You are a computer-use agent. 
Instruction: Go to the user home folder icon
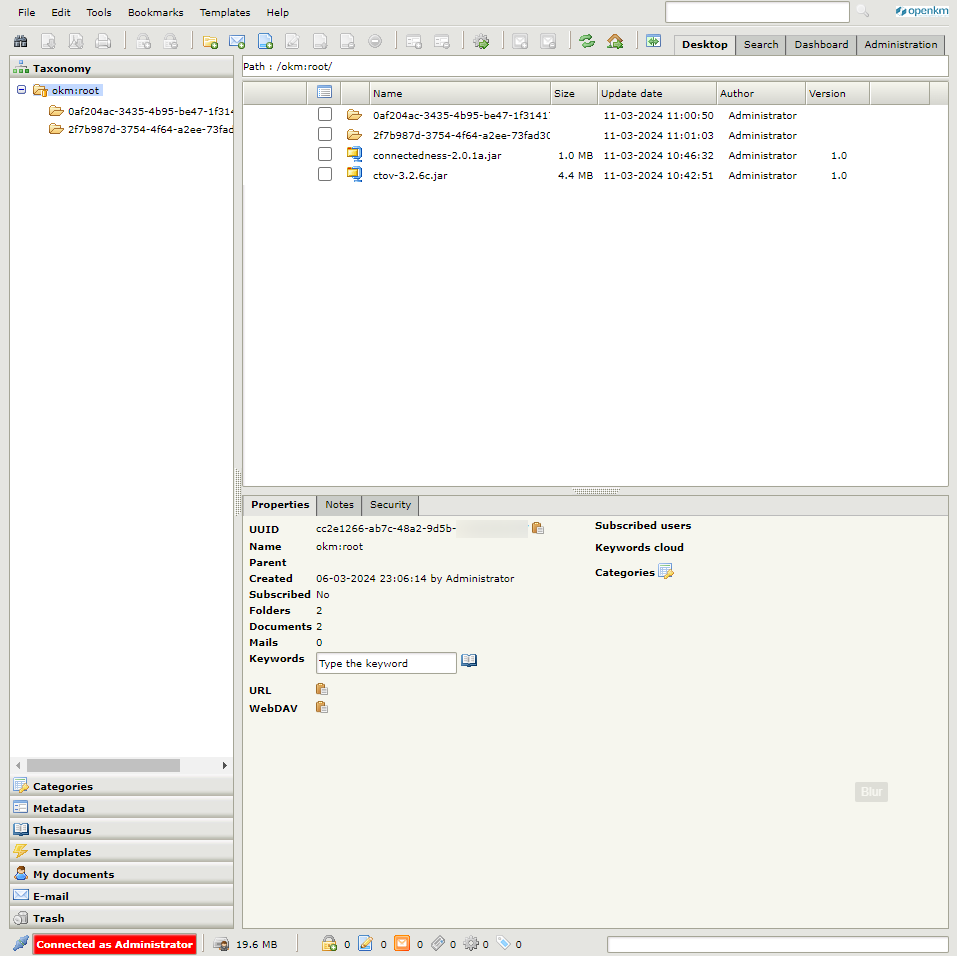click(x=615, y=42)
